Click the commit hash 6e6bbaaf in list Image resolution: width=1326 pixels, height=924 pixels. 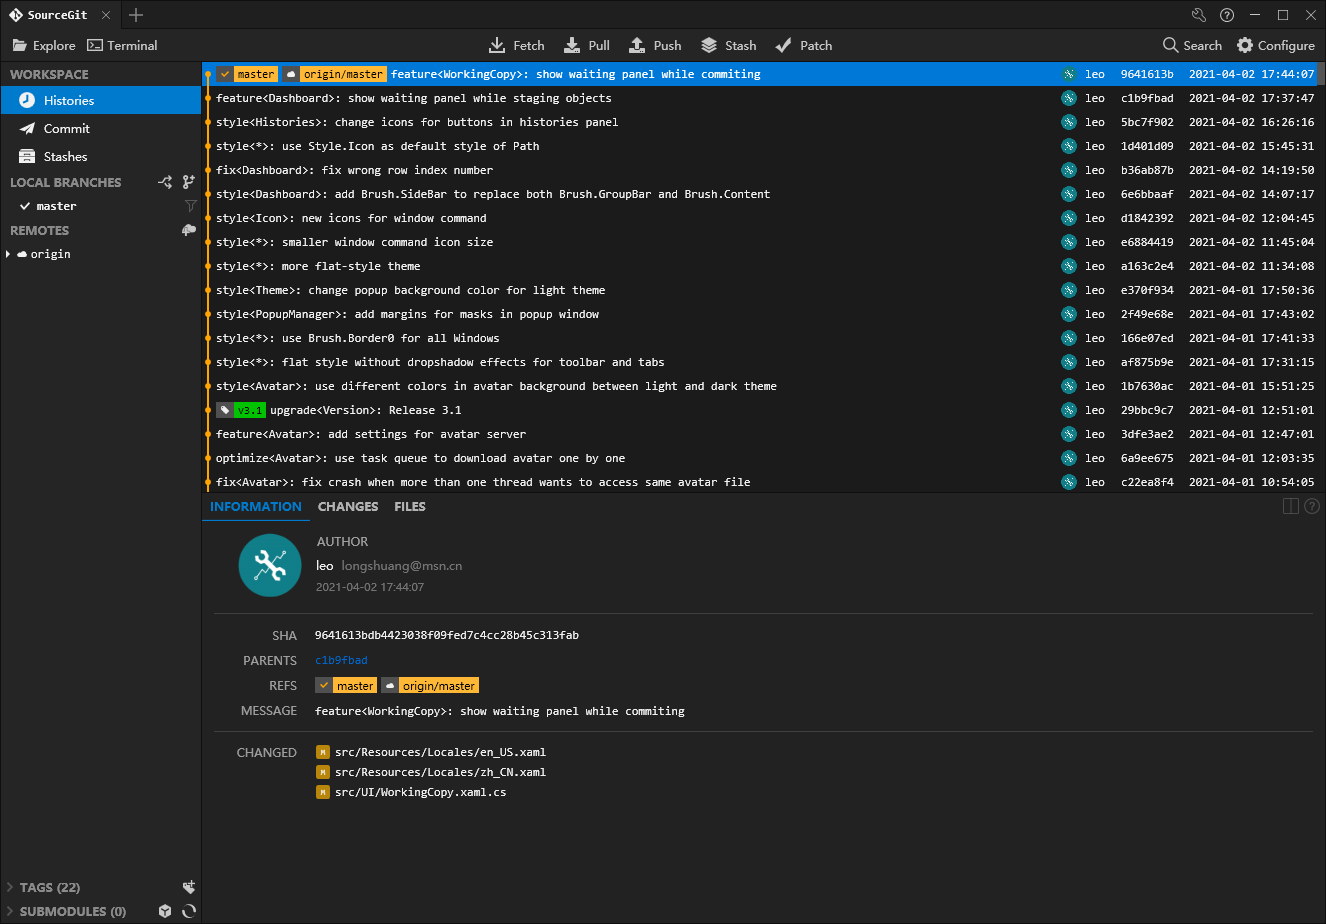tap(1147, 194)
